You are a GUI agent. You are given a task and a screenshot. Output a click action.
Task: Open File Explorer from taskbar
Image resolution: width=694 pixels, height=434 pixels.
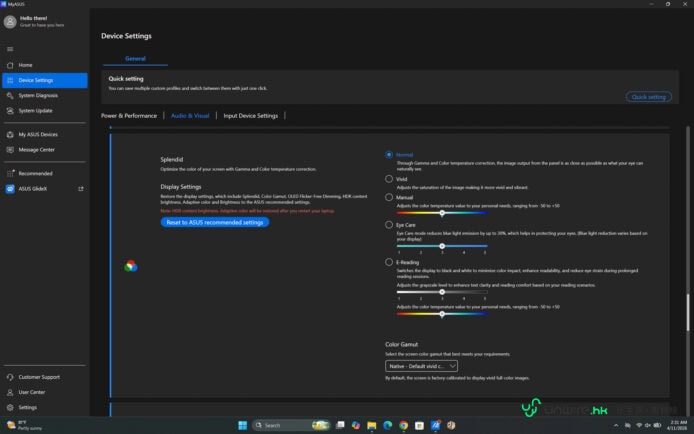click(x=372, y=425)
